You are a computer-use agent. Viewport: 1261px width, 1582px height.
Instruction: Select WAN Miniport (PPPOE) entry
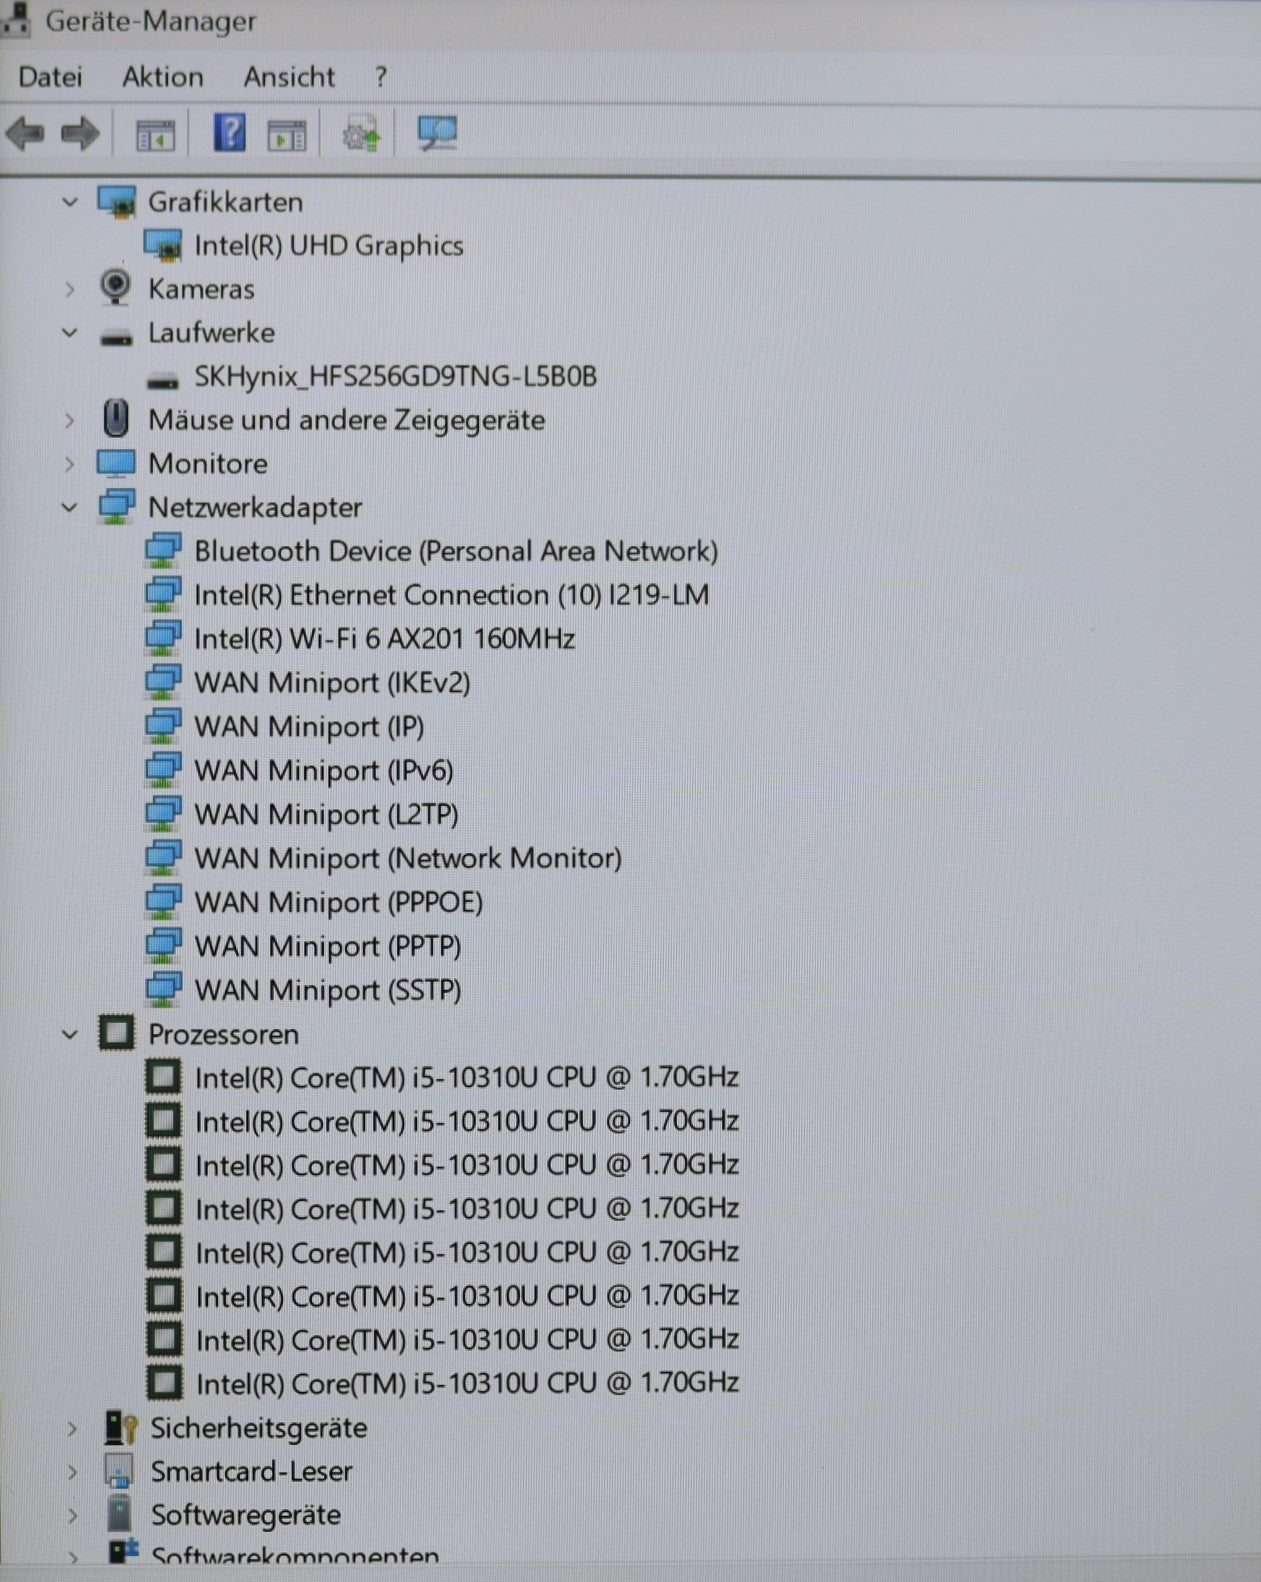(x=338, y=903)
